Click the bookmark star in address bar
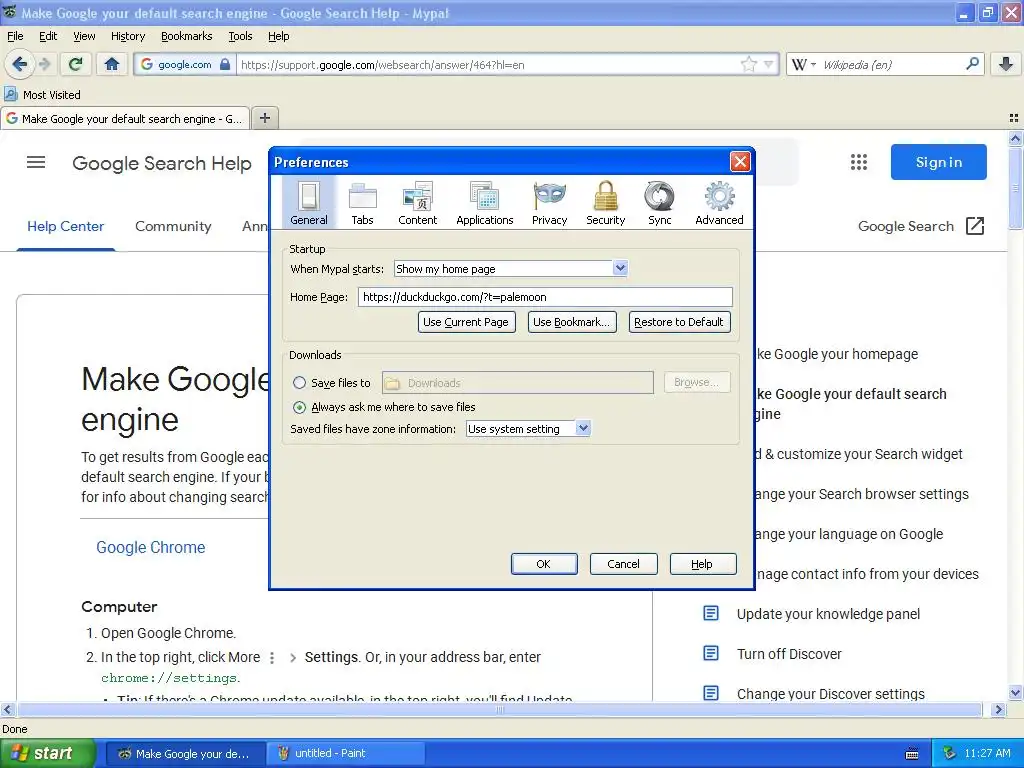The height and width of the screenshot is (768, 1024). (748, 64)
